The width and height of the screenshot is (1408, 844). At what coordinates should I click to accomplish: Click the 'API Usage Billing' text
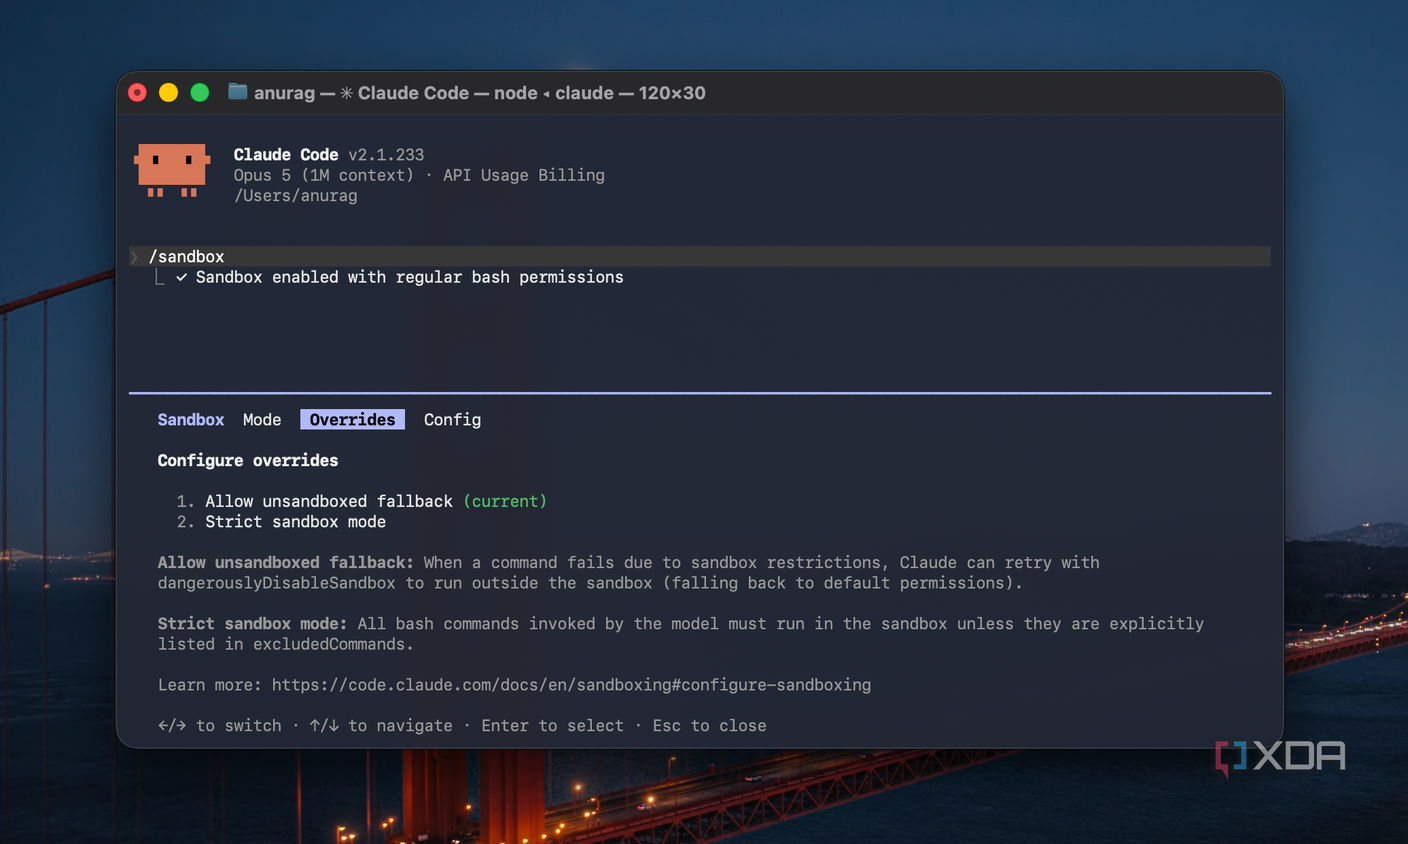tap(524, 175)
